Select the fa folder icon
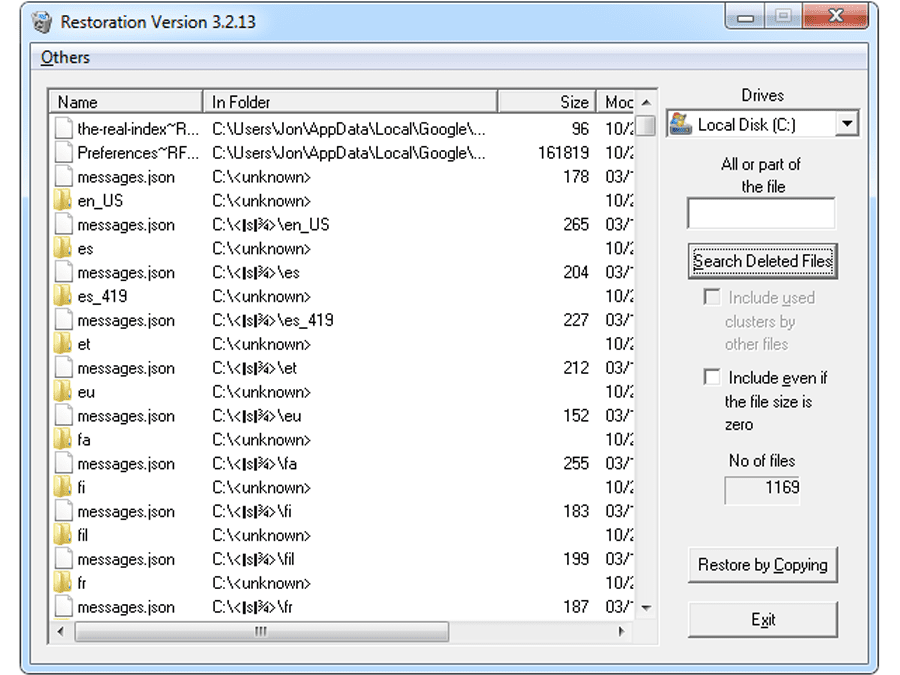900x675 pixels. [63, 440]
